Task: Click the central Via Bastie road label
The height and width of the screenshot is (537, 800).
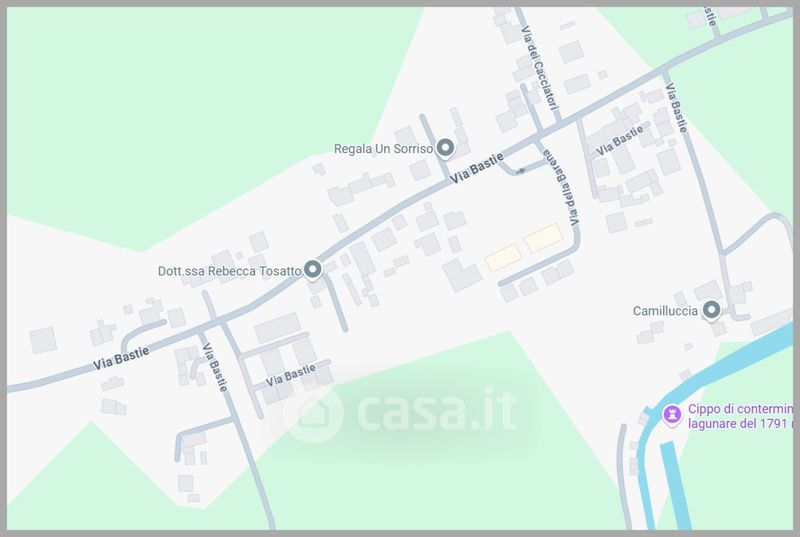Action: point(477,168)
